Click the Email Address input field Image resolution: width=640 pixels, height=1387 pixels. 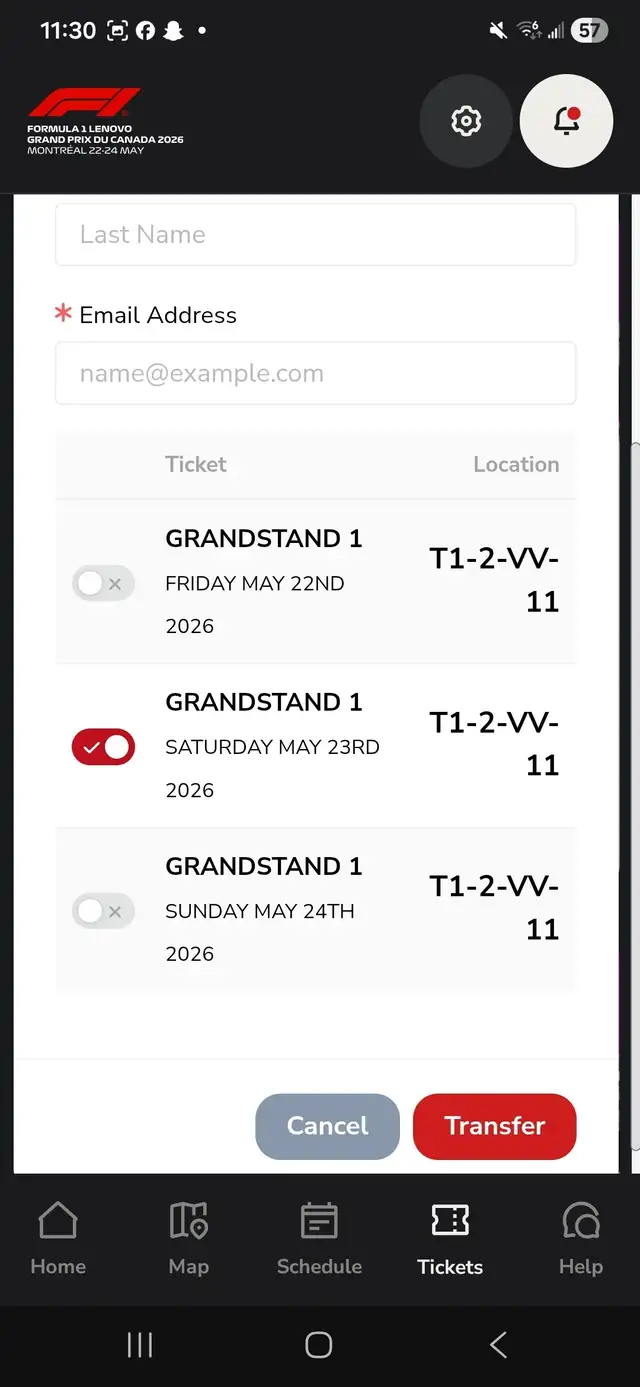click(x=315, y=374)
